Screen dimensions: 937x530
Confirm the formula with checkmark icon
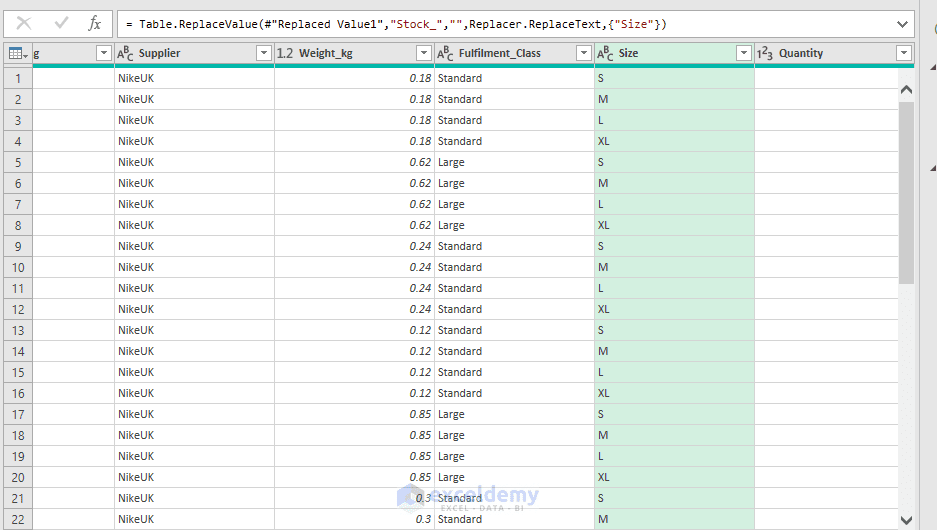(x=61, y=24)
